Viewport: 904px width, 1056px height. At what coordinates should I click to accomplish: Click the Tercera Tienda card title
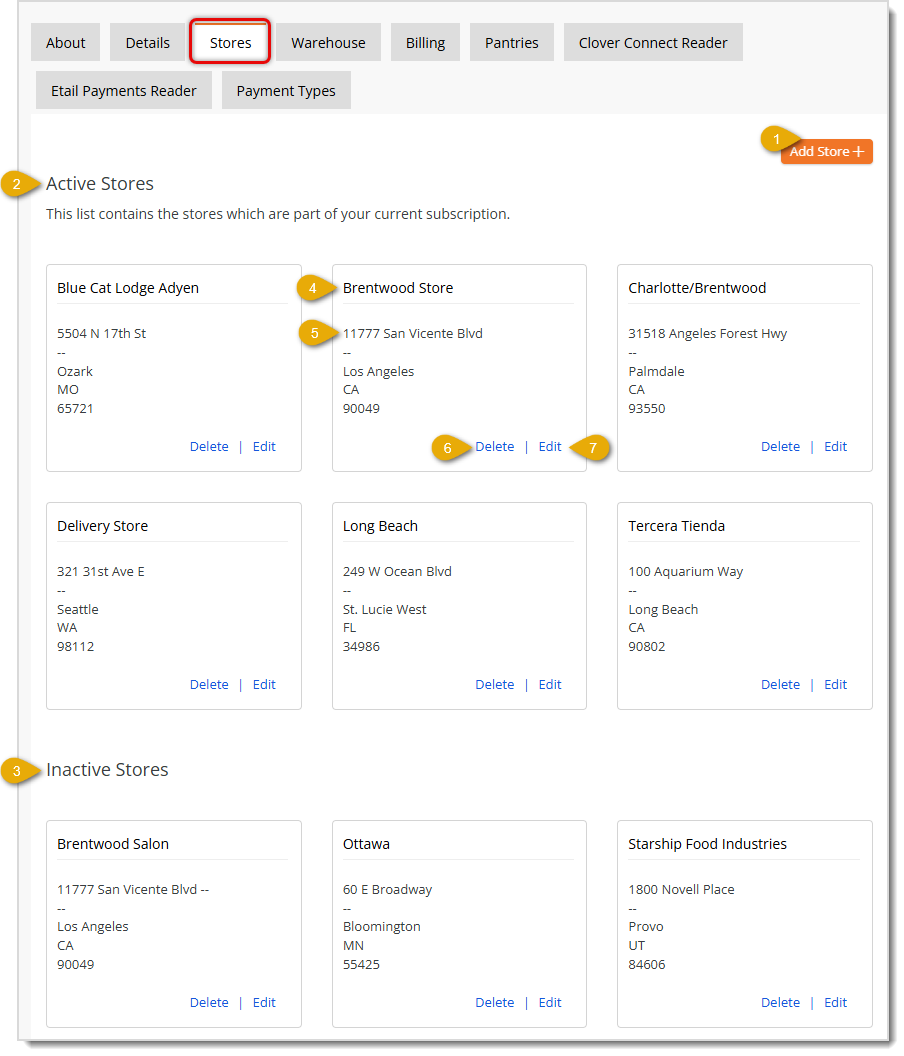pos(676,526)
